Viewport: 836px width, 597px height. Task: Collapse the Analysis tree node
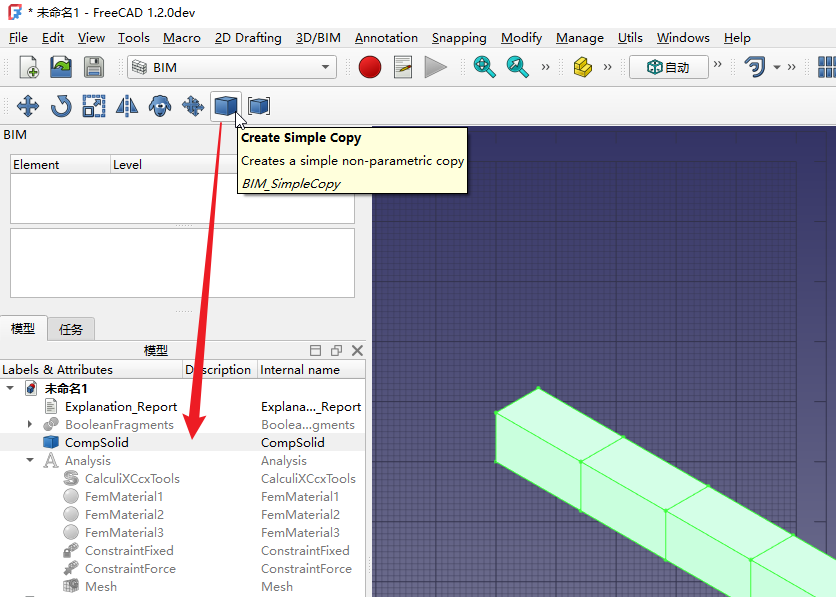point(30,461)
